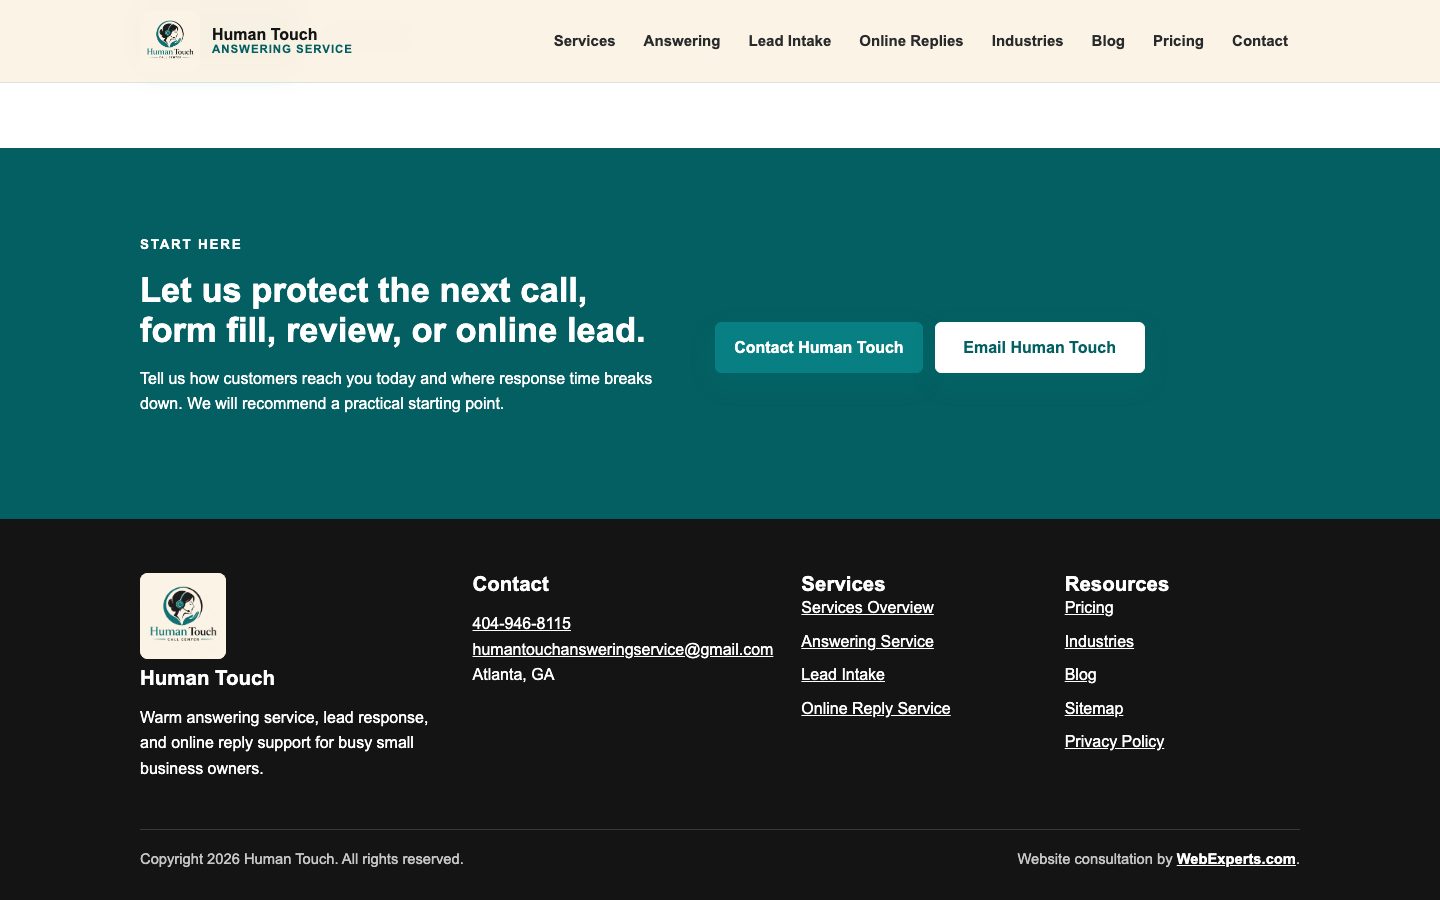Click the Human Touch footer logo image
This screenshot has height=900, width=1440.
pyautogui.click(x=183, y=616)
